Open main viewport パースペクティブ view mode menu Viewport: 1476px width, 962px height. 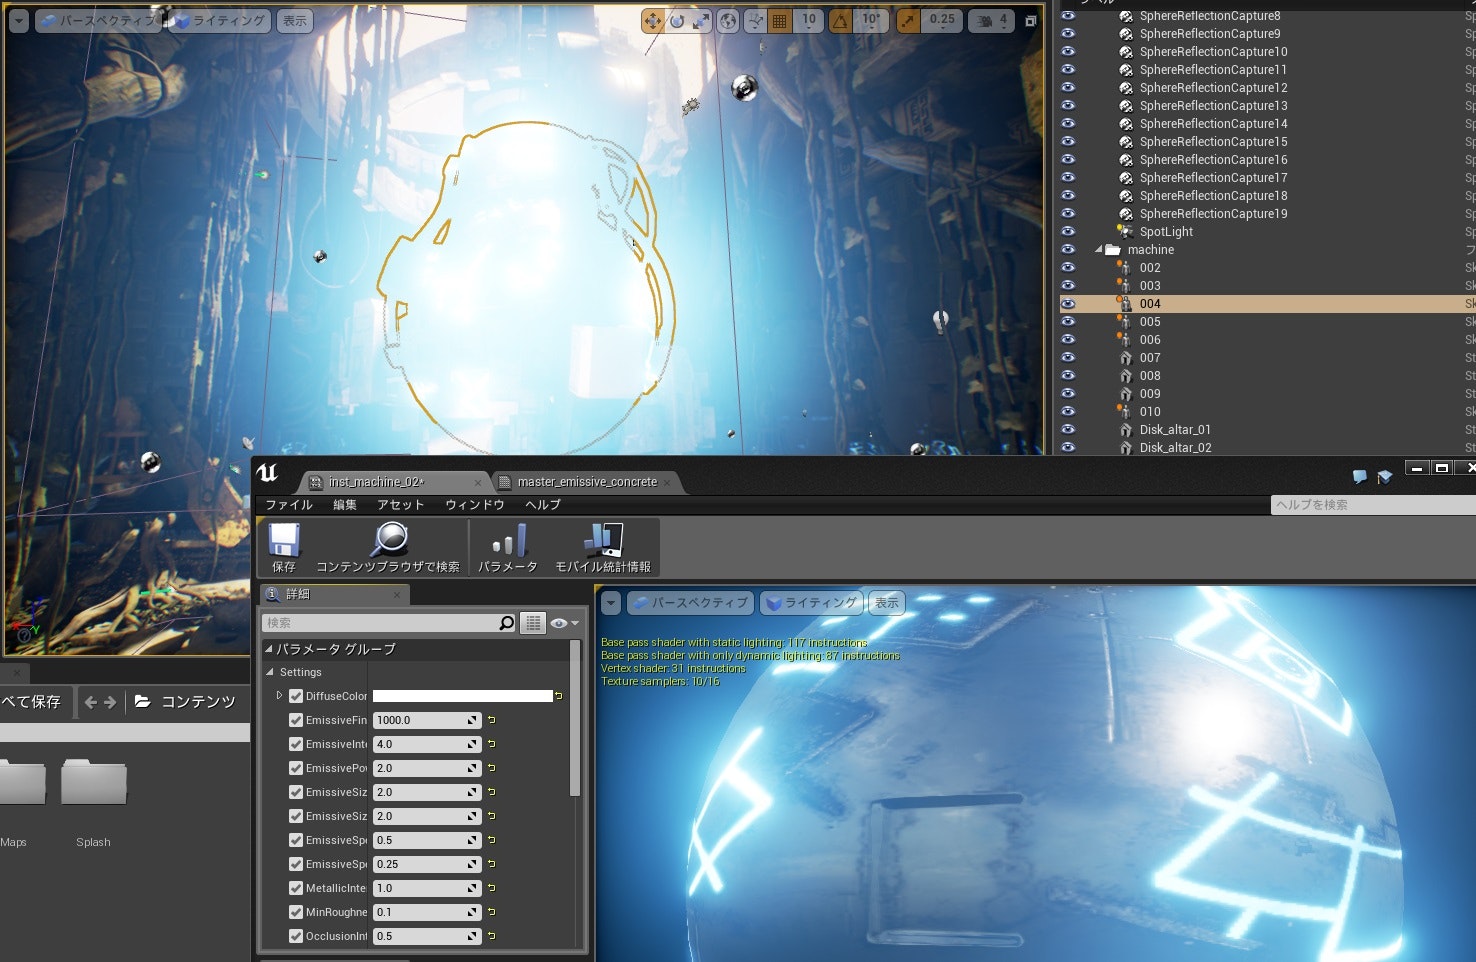point(98,21)
